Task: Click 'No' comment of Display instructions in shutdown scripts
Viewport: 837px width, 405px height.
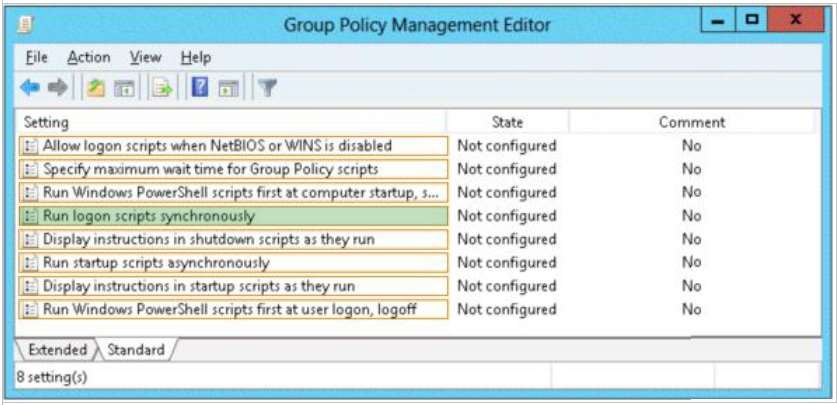Action: pyautogui.click(x=692, y=239)
